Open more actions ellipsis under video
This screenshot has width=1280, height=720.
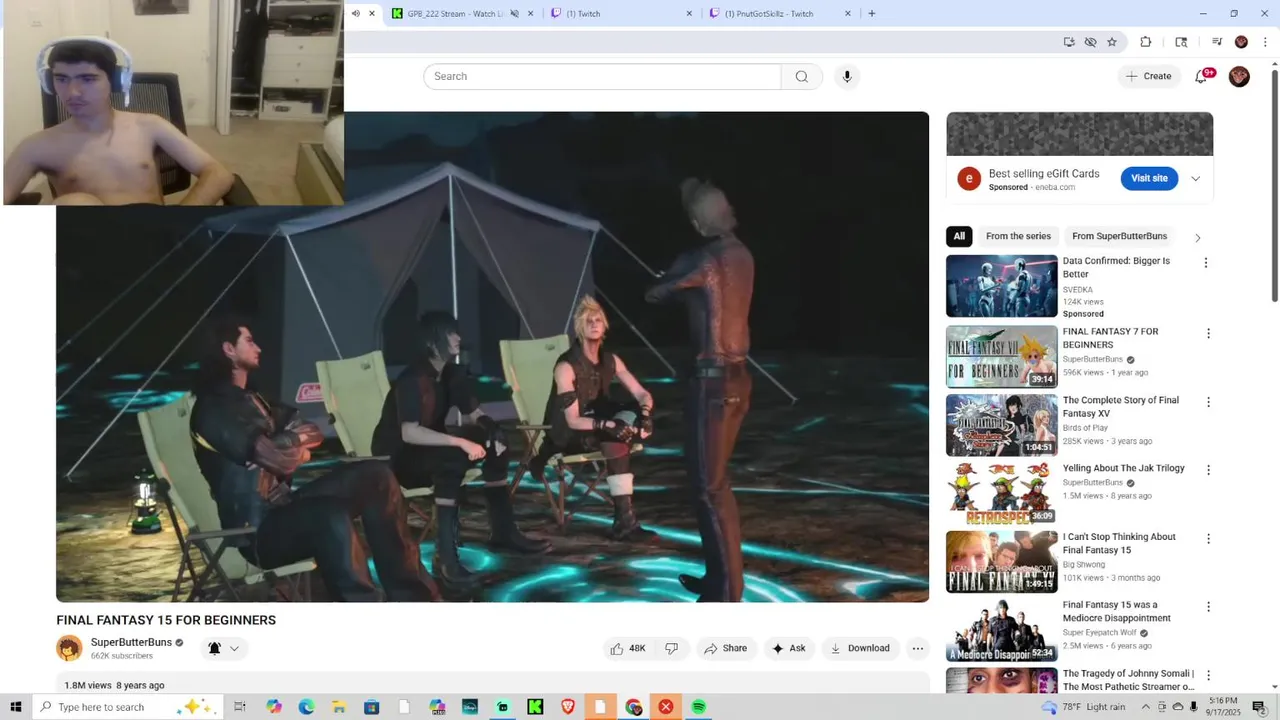pyautogui.click(x=917, y=648)
